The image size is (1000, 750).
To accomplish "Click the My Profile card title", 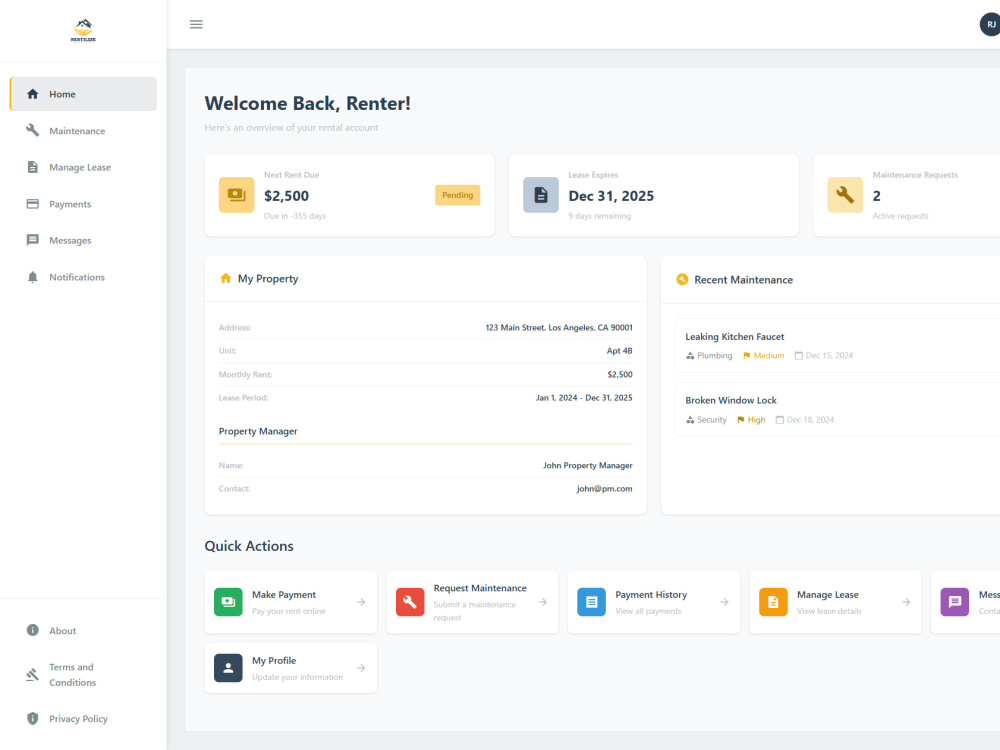I will [274, 661].
